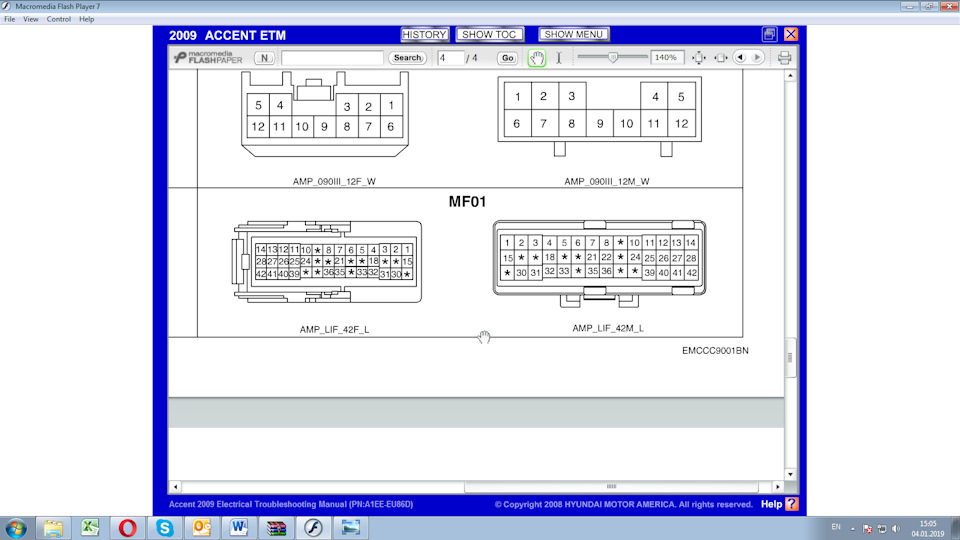Click the Macromedia FlashPaper logo
960x540 pixels.
[208, 58]
